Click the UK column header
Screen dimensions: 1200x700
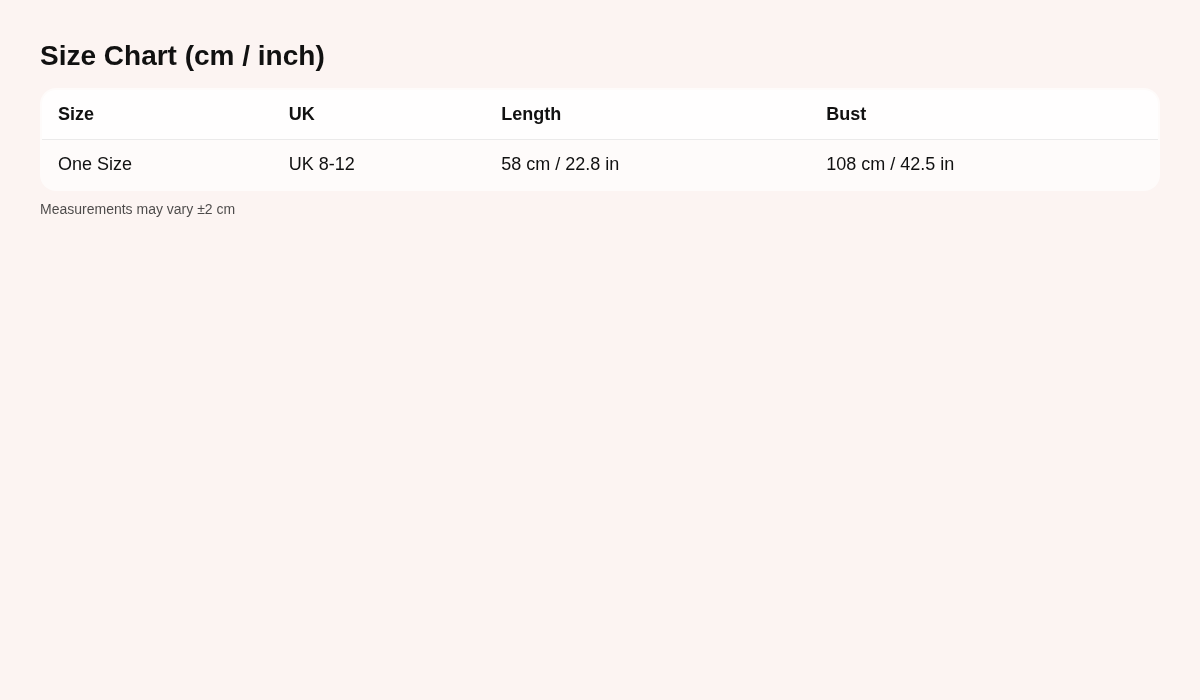click(x=302, y=114)
